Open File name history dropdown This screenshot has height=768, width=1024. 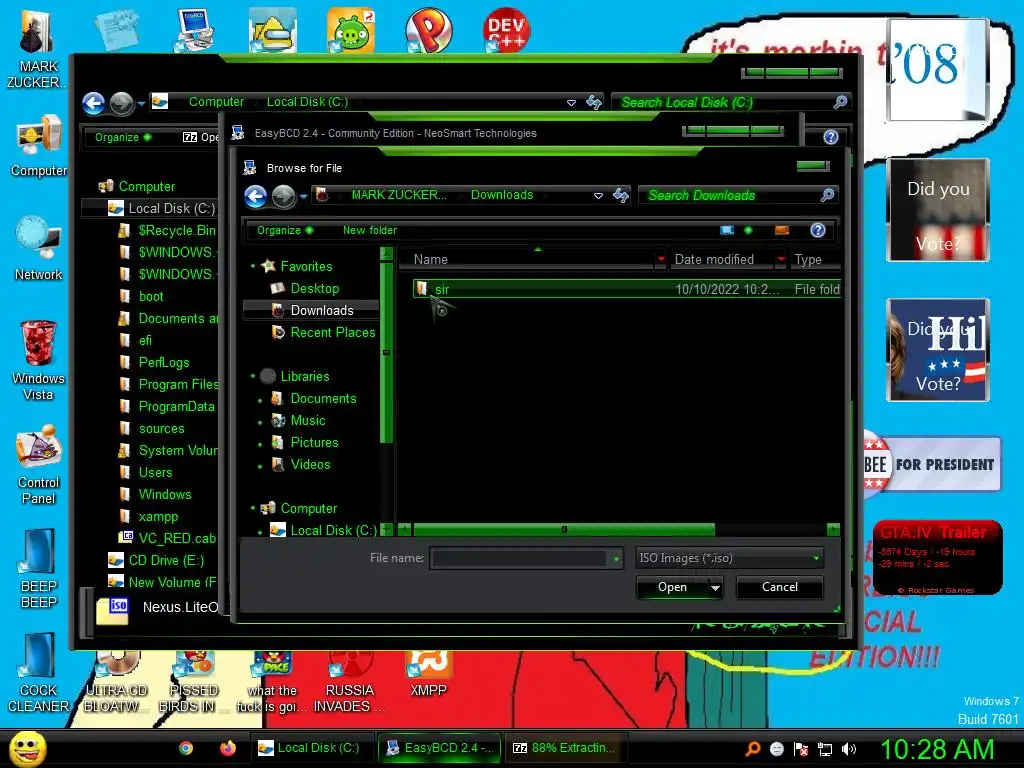[616, 559]
